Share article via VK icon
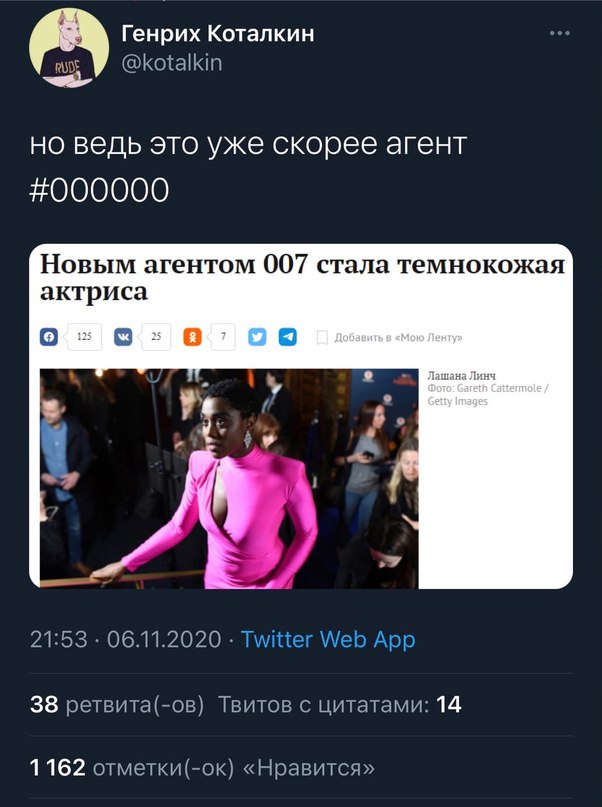The height and width of the screenshot is (807, 602). point(123,337)
